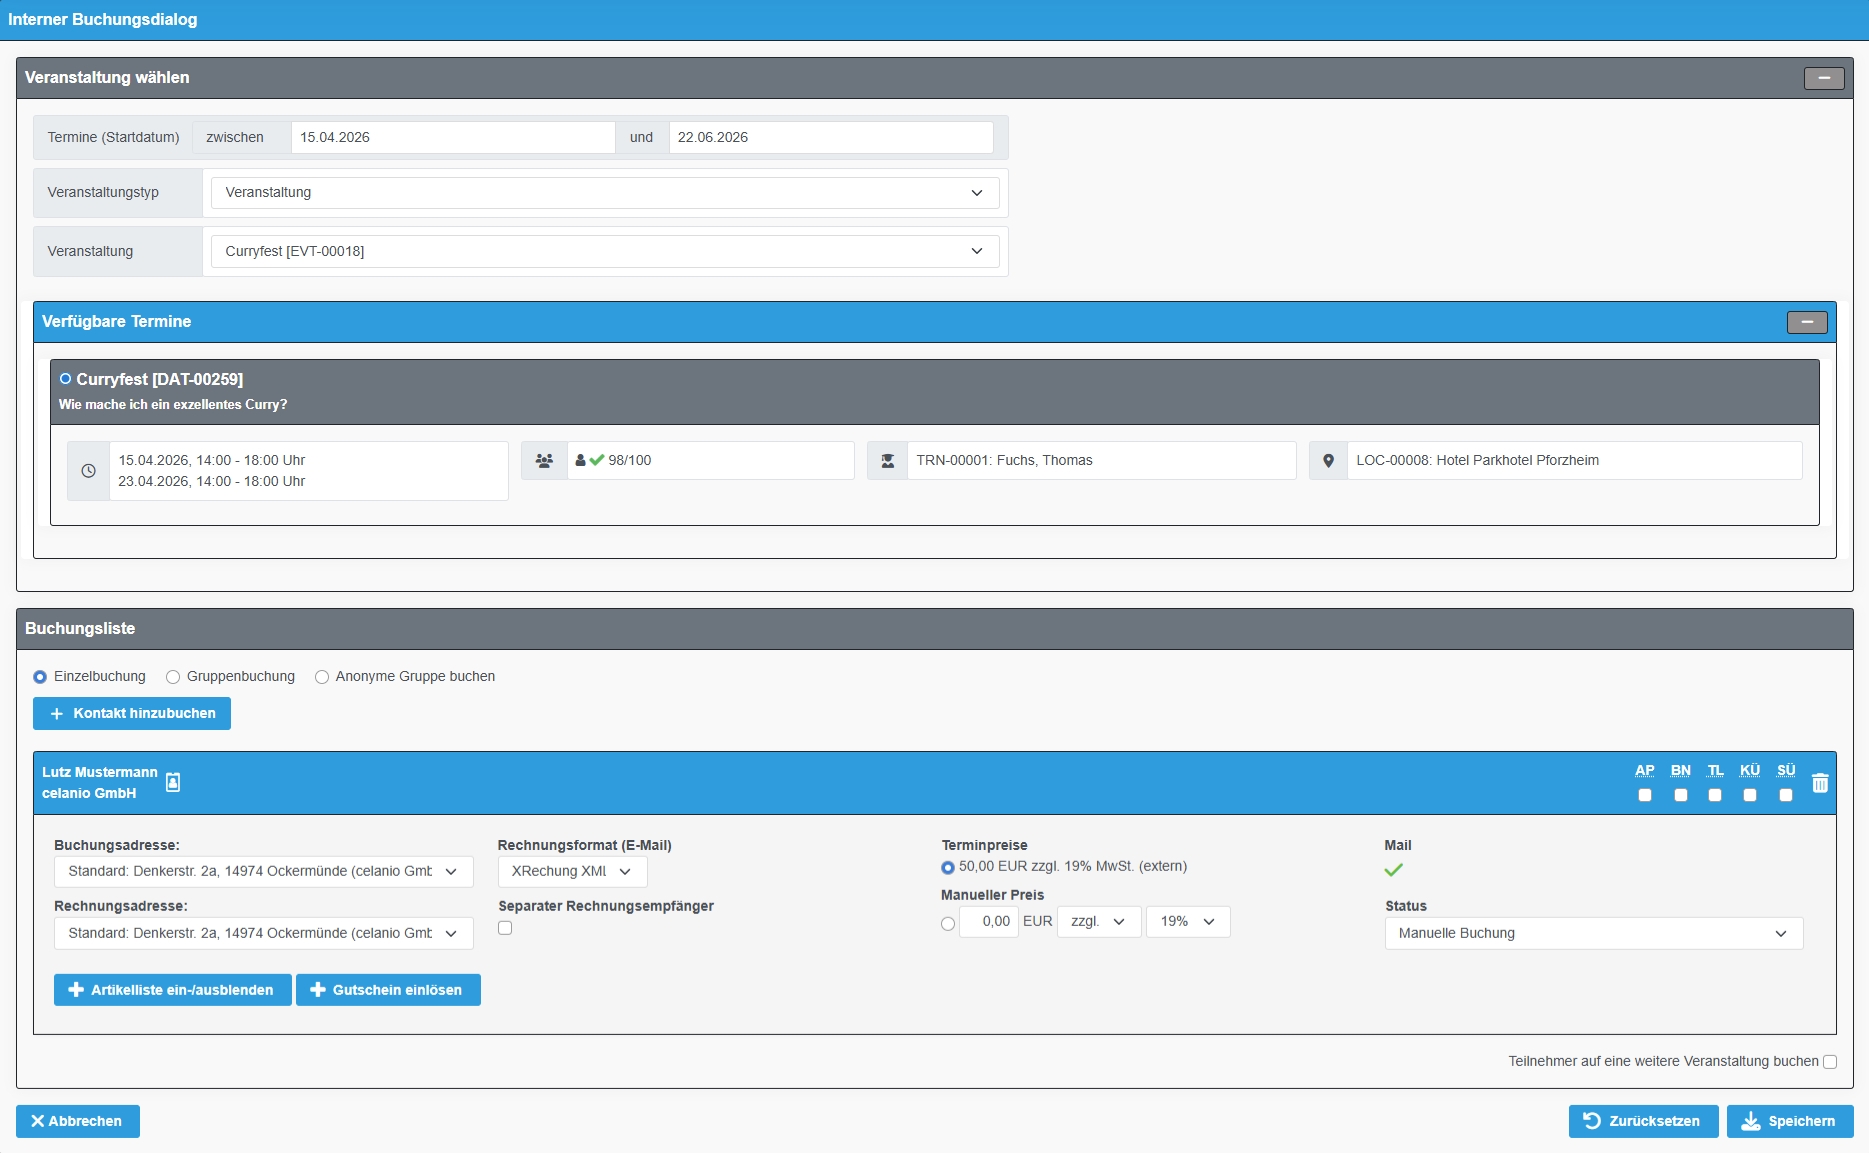
Task: Collapse the Veranstaltung wählen panel
Action: 1824,78
